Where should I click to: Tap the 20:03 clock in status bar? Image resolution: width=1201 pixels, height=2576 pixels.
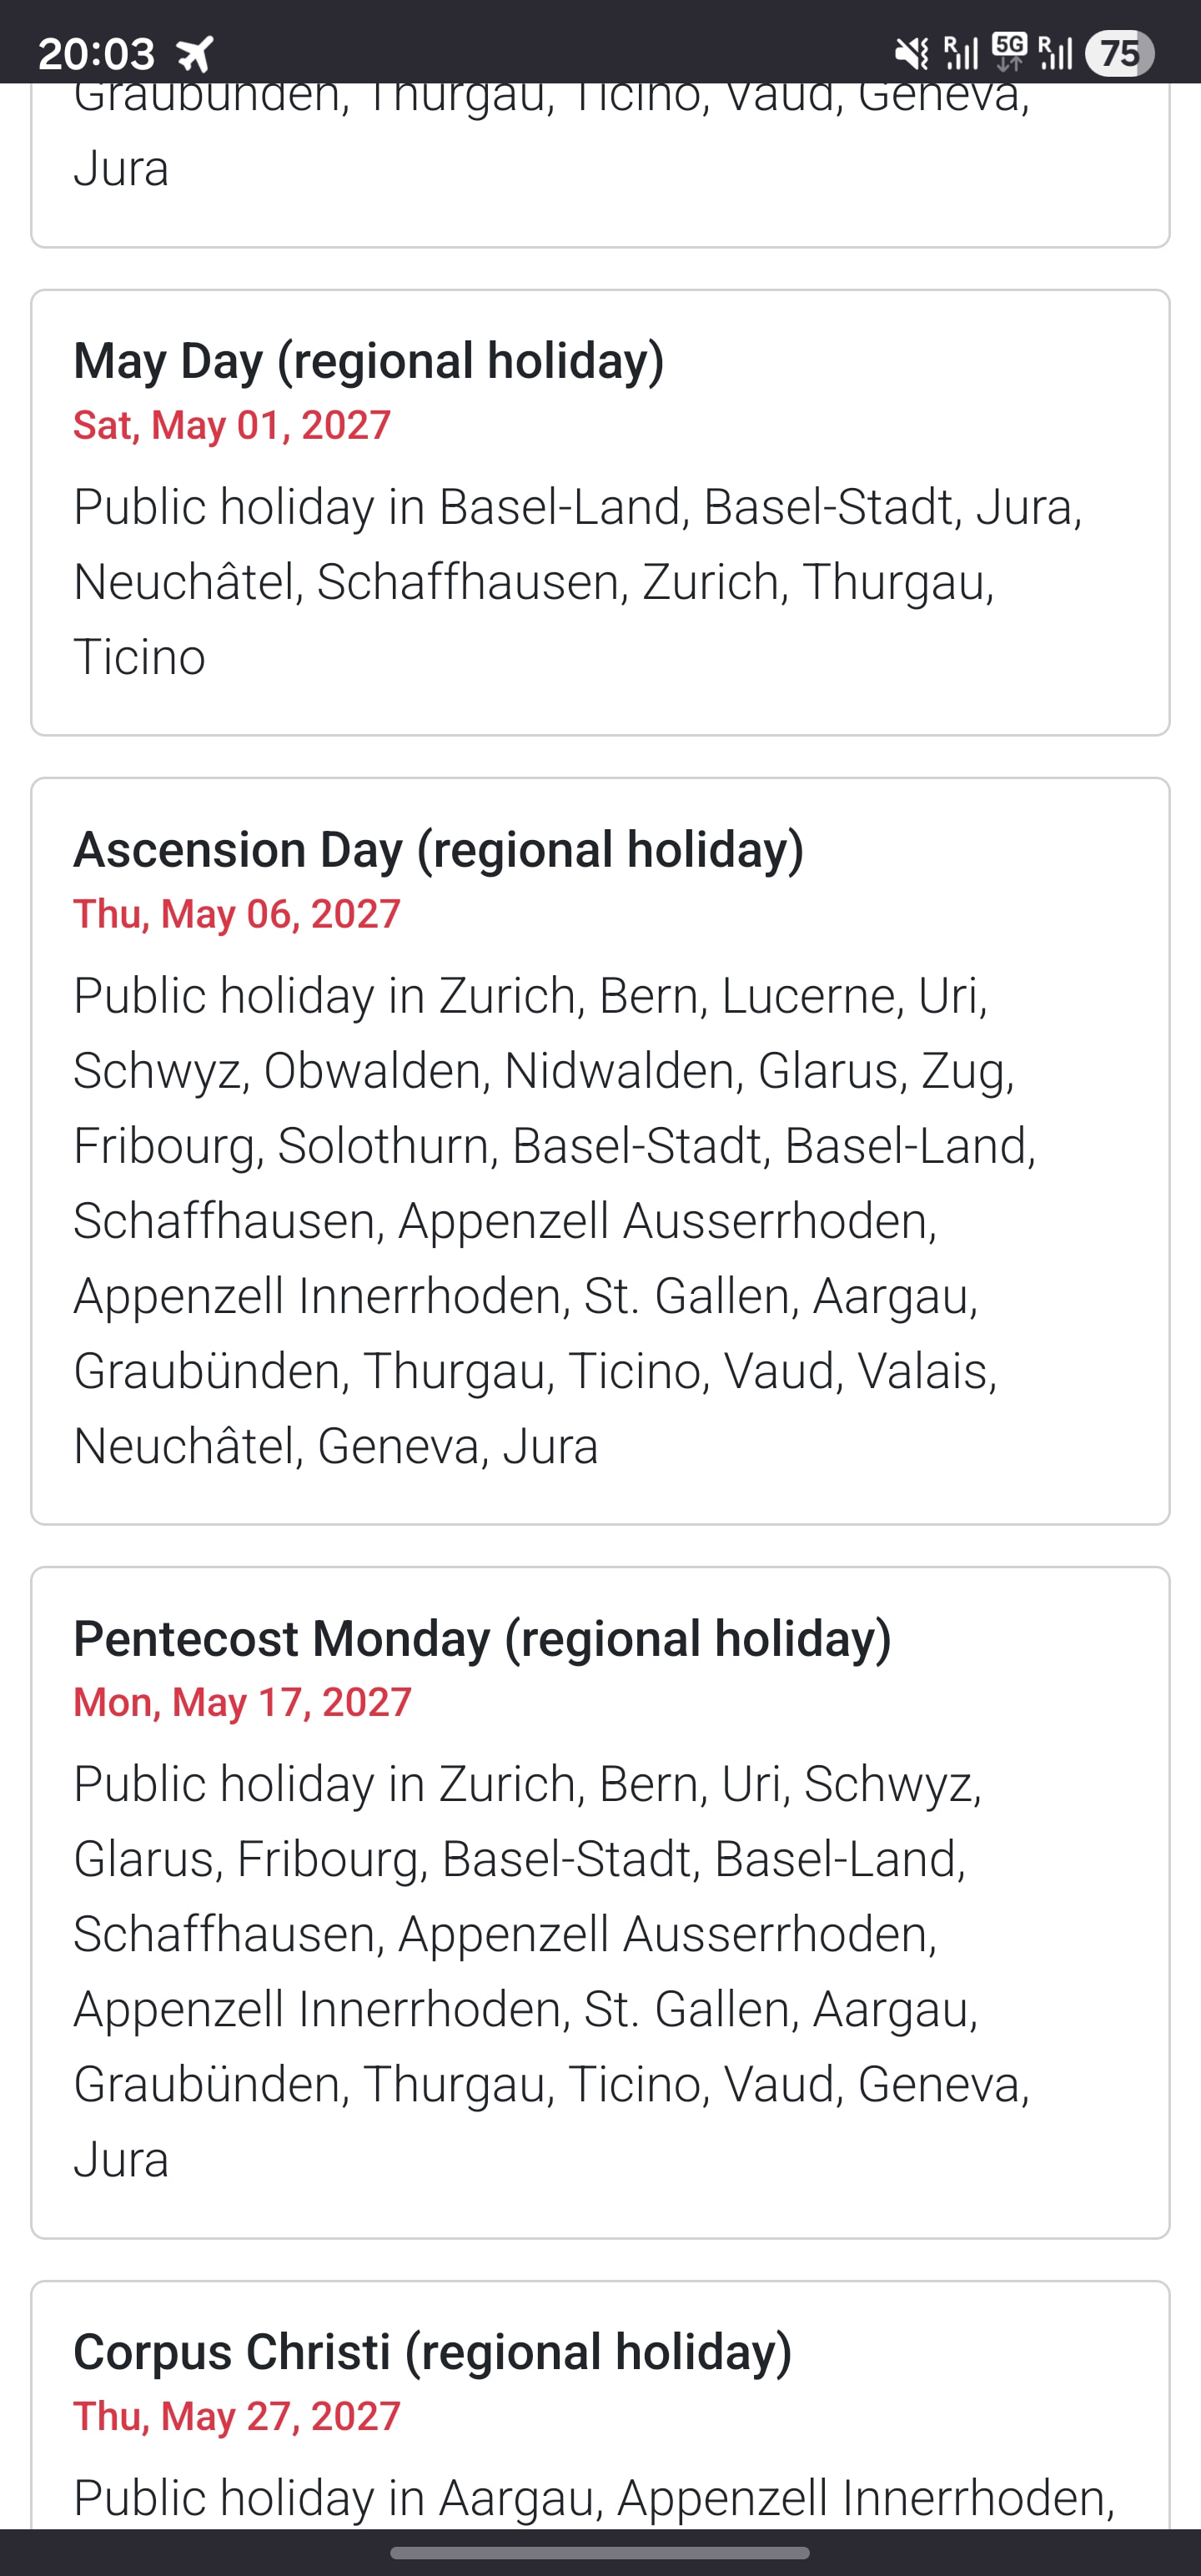point(96,53)
